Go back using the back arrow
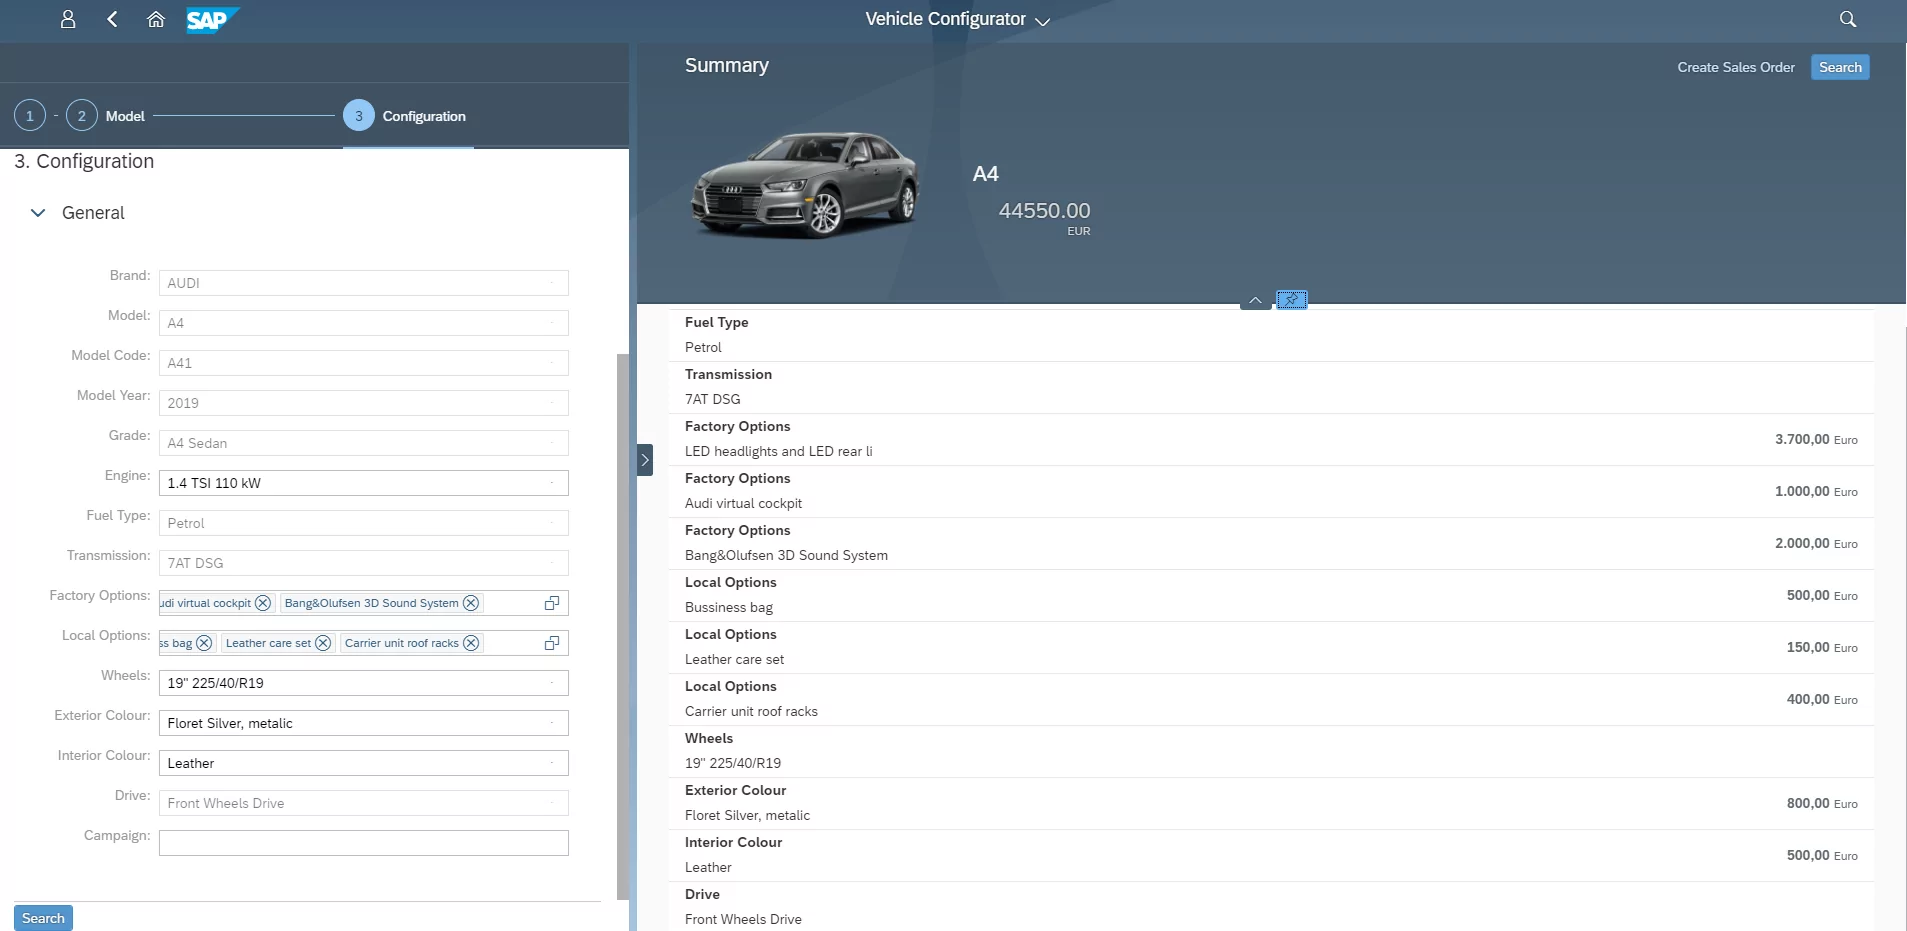The height and width of the screenshot is (931, 1907). [x=112, y=19]
